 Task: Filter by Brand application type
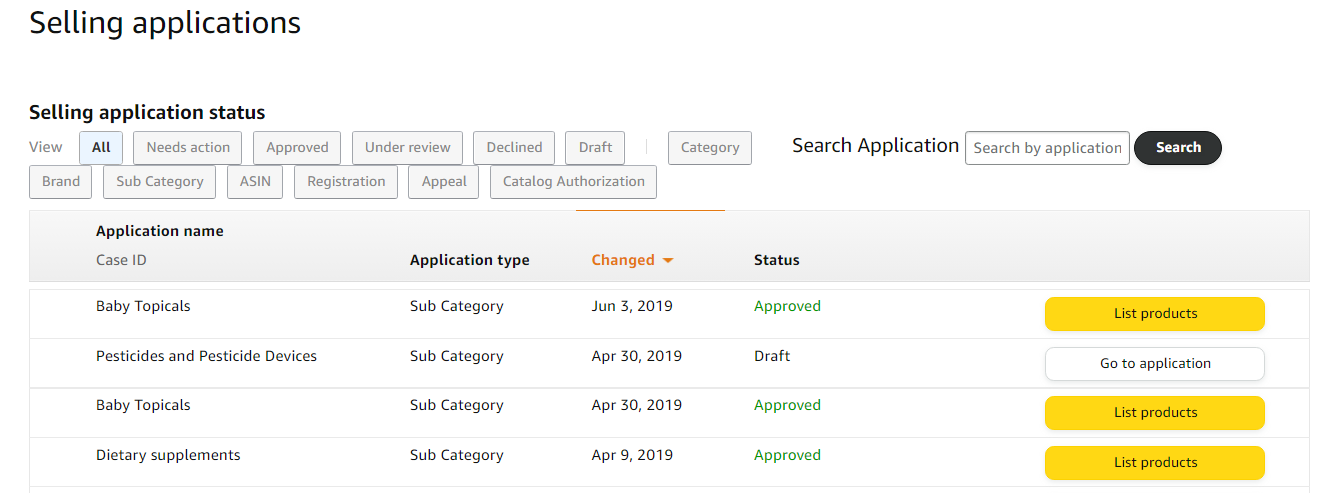[61, 182]
